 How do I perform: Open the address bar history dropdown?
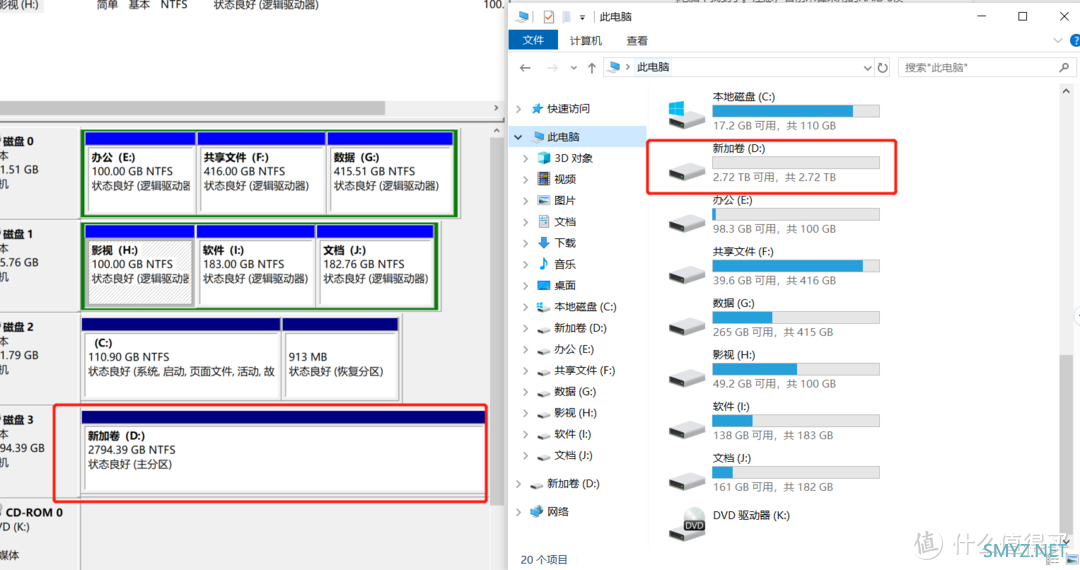point(867,67)
